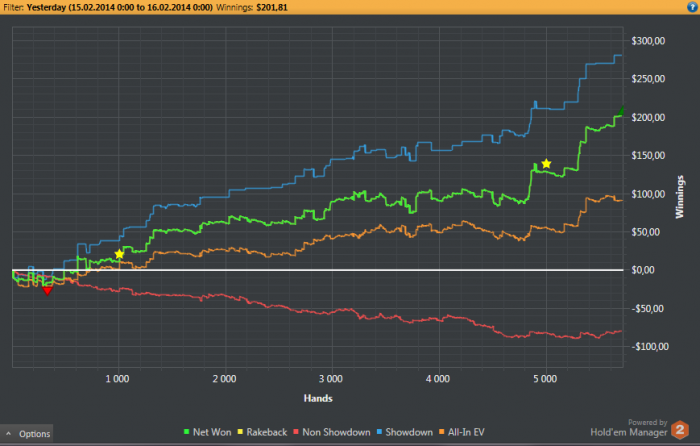
Task: Click the blue help icon
Action: tap(692, 7)
